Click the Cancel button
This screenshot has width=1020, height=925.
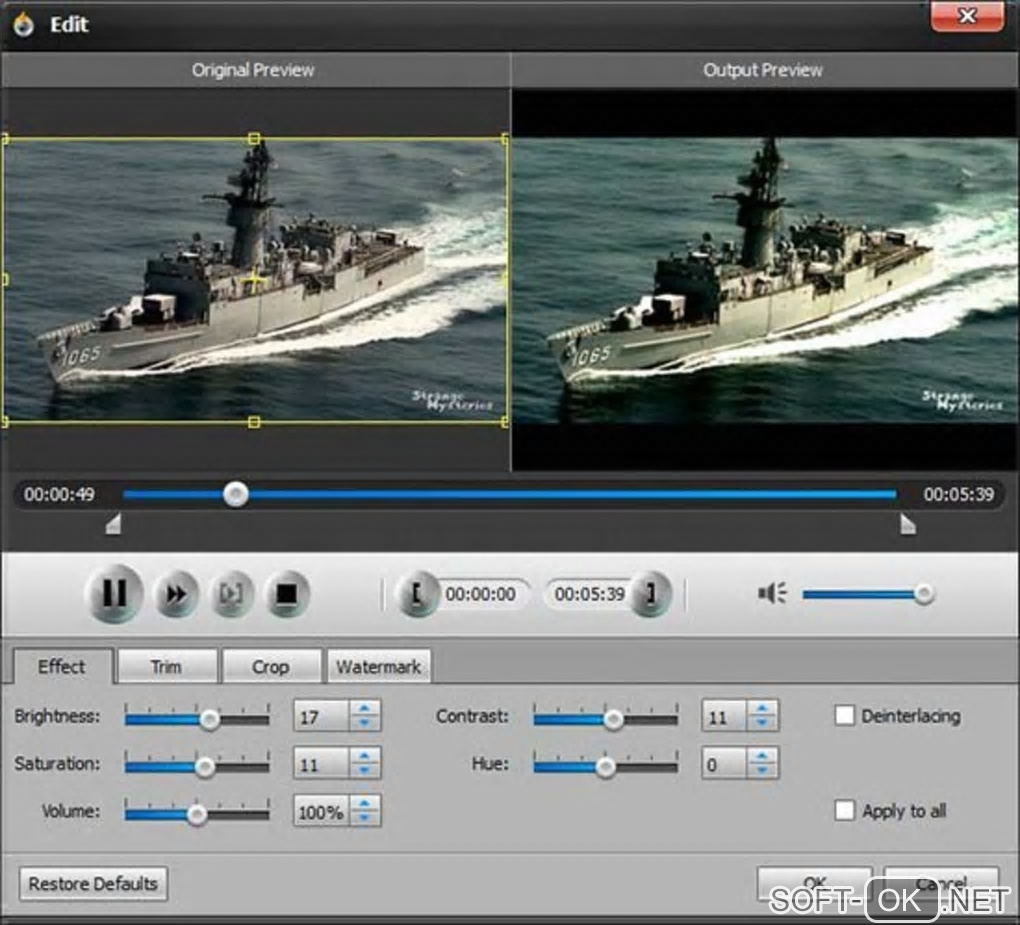click(x=941, y=883)
